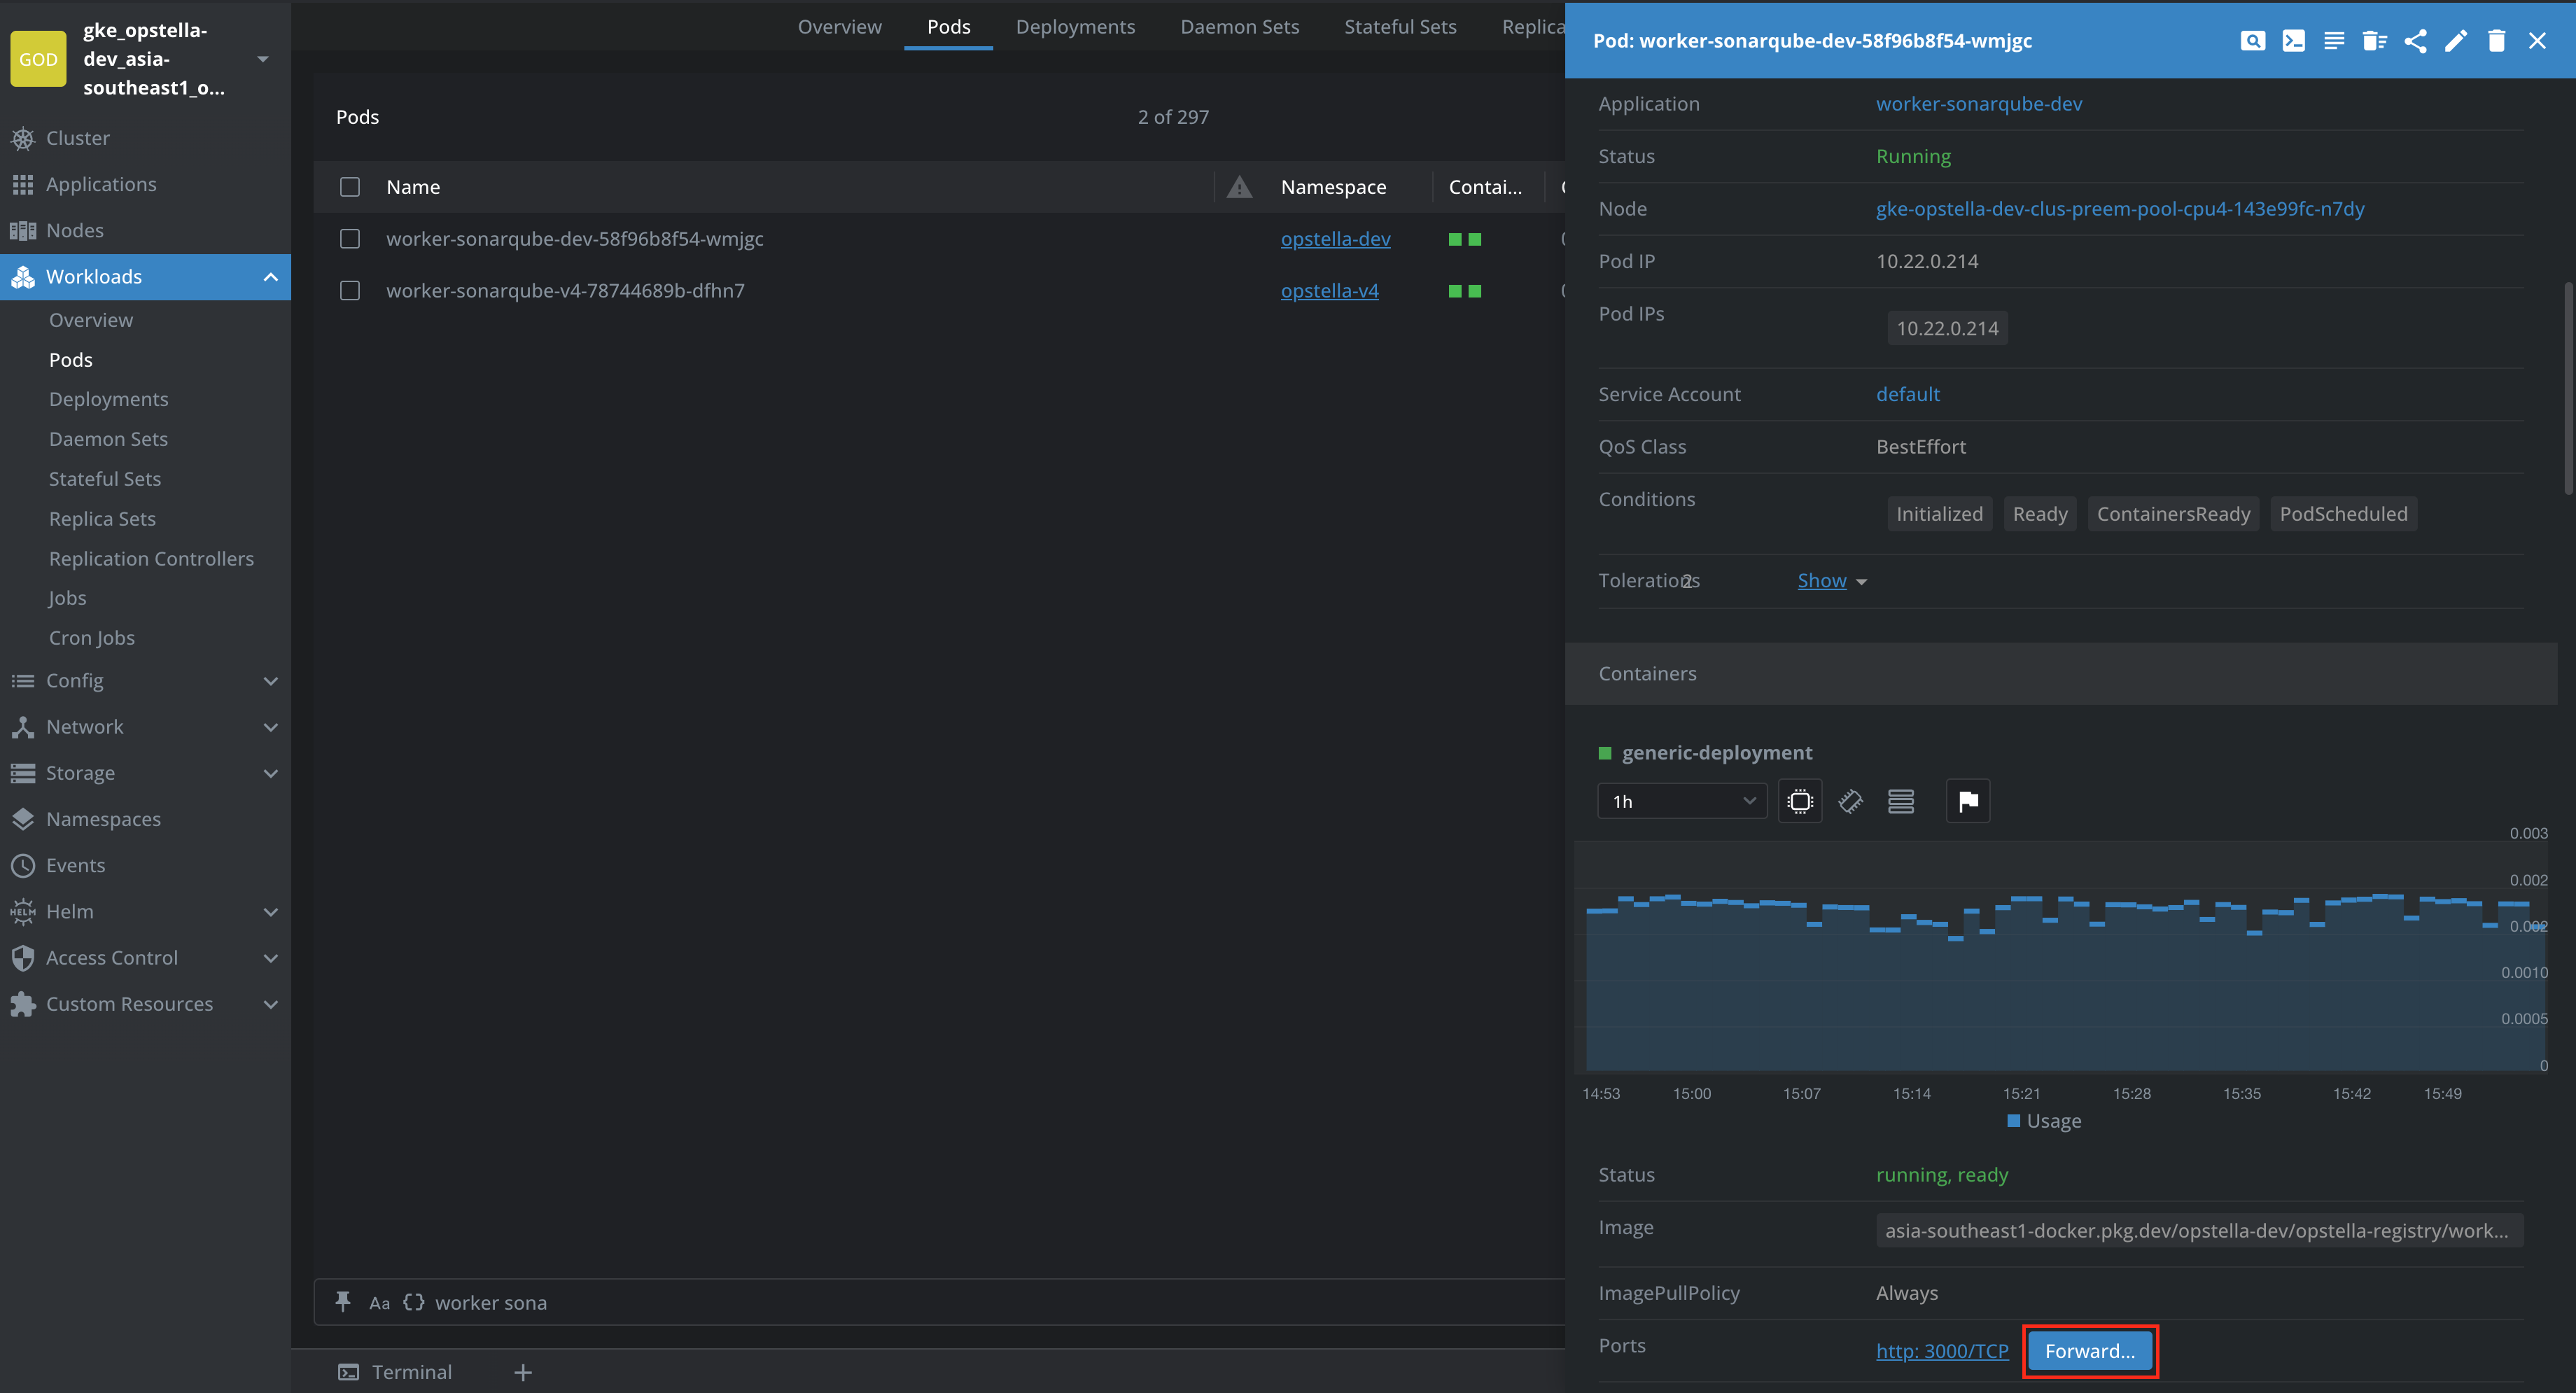Sort pods by the Name column
2576x1393 pixels.
413,187
